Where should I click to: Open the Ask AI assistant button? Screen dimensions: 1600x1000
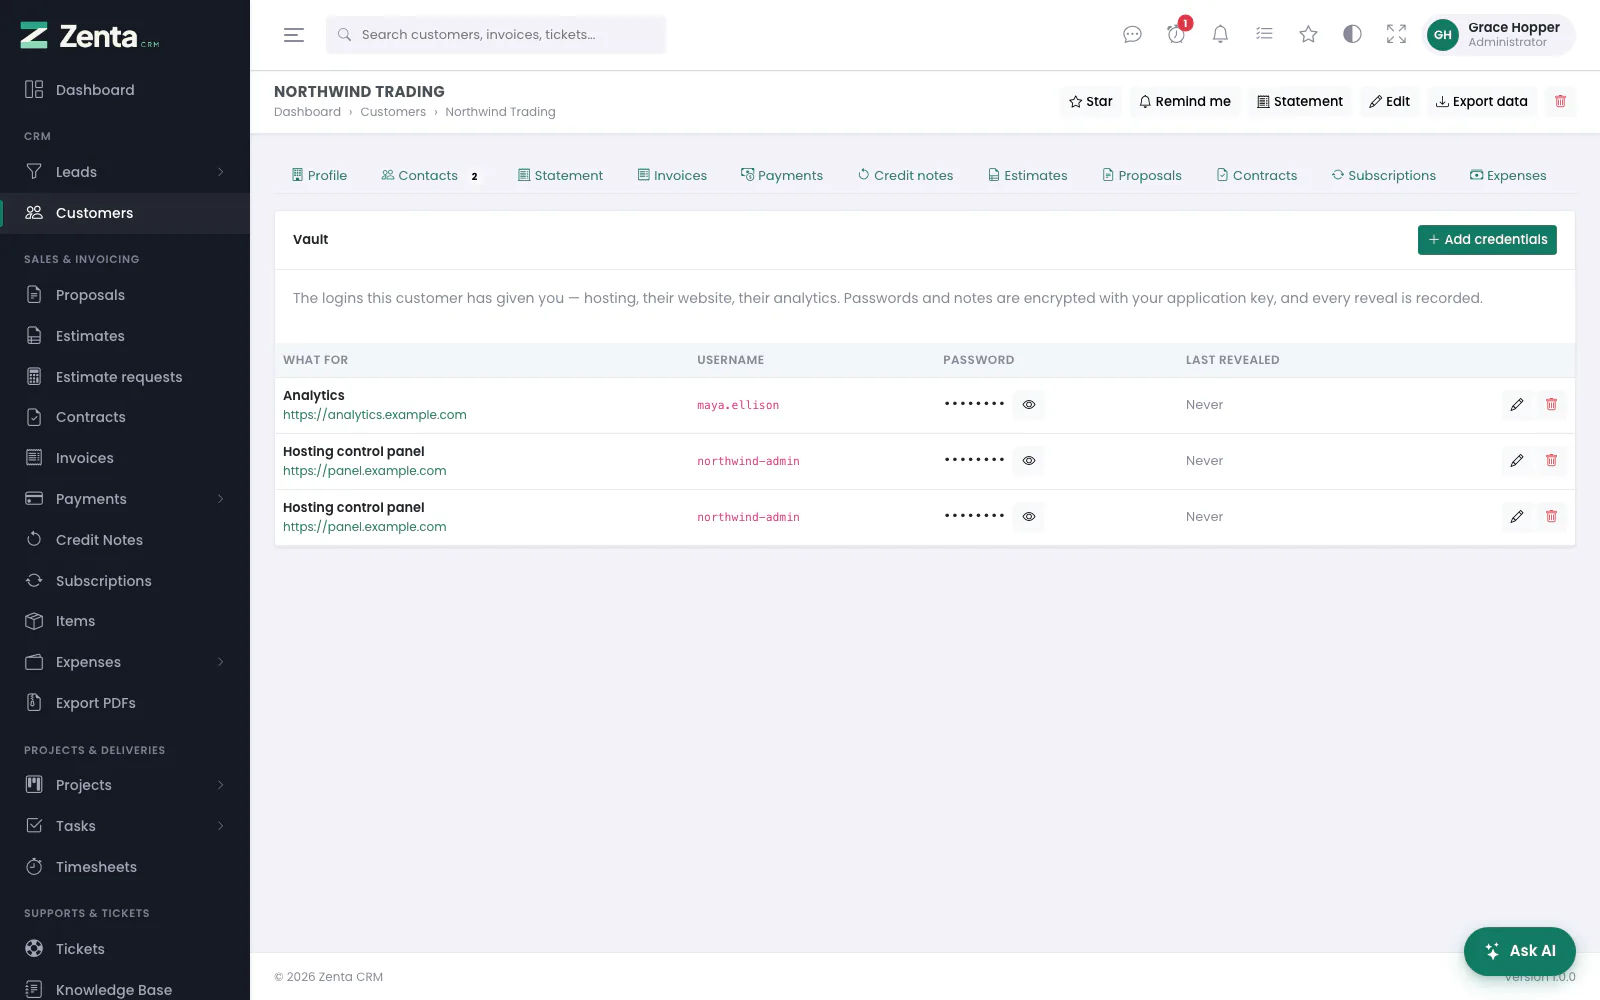pyautogui.click(x=1519, y=951)
